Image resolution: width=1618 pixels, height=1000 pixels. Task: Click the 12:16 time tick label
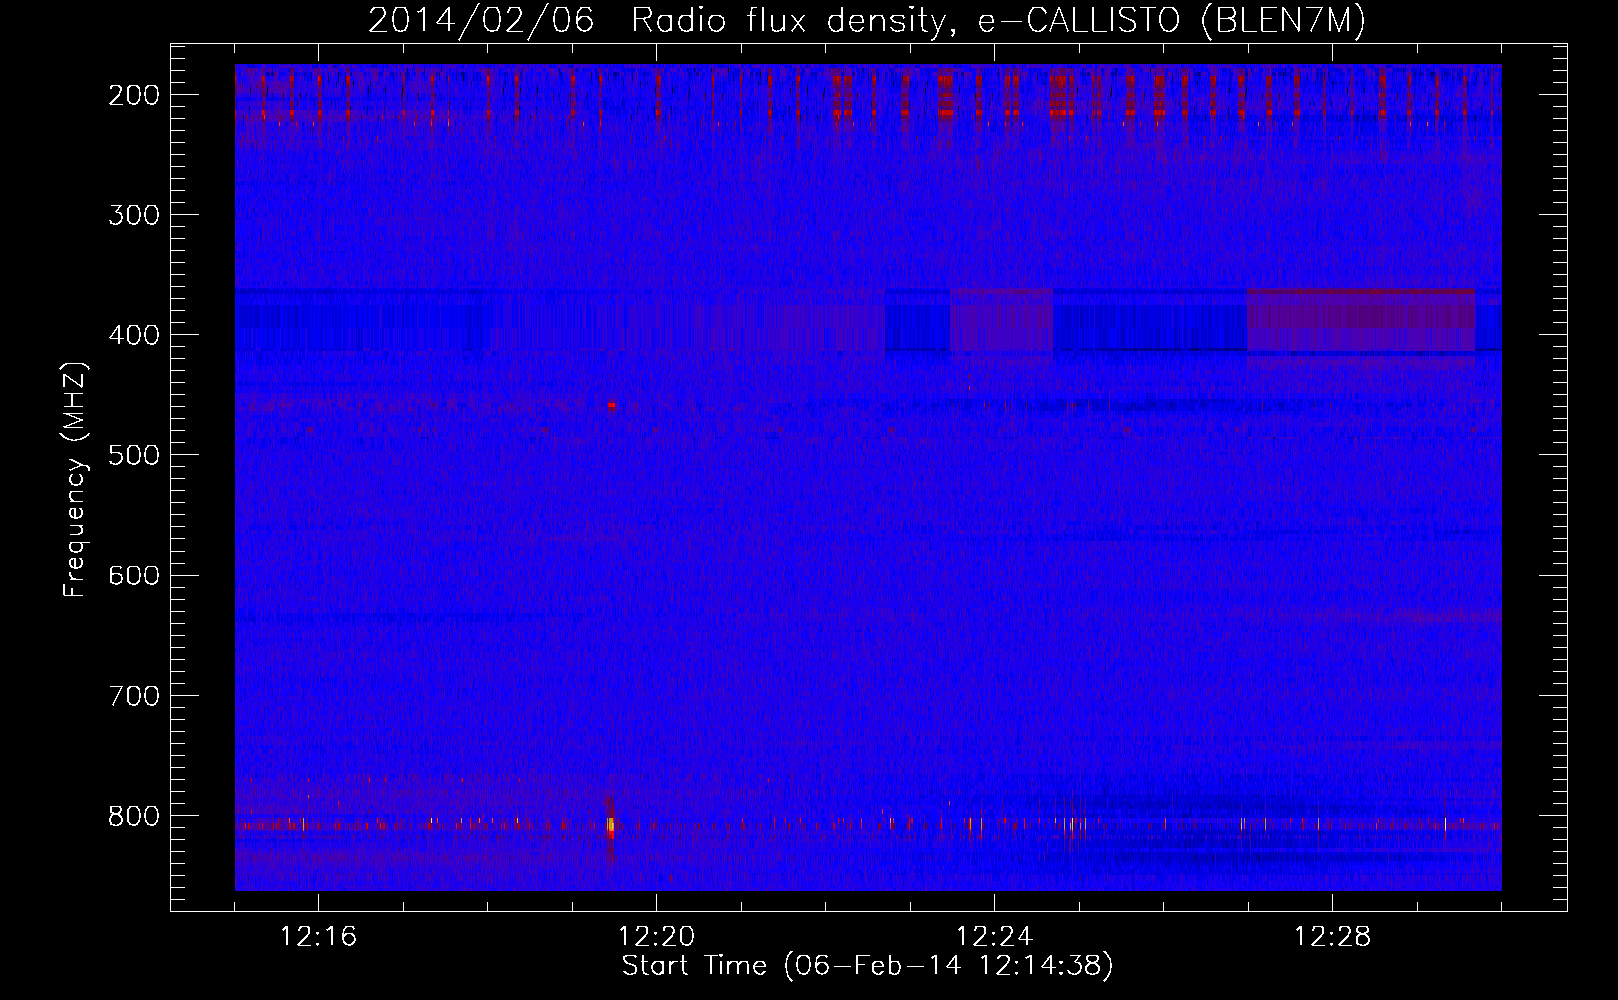coord(319,937)
